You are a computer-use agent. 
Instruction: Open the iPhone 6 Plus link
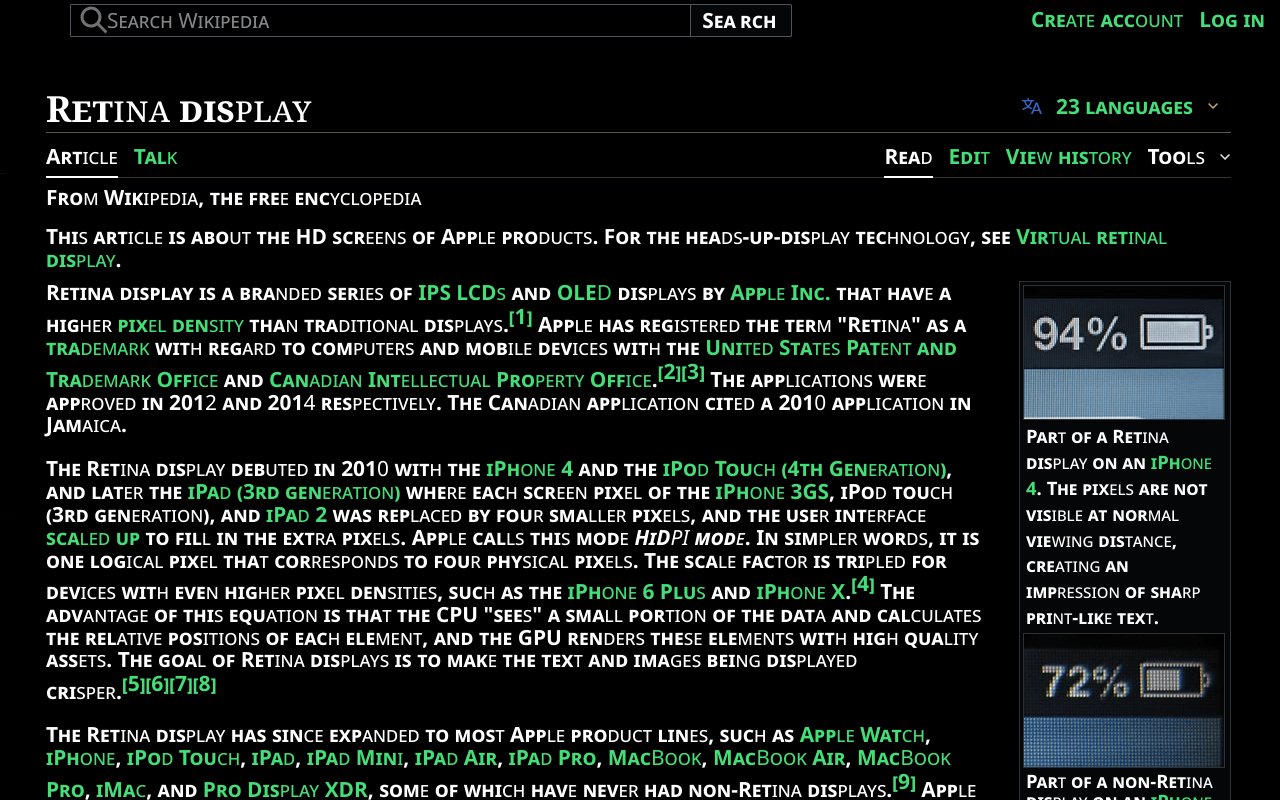click(x=637, y=592)
